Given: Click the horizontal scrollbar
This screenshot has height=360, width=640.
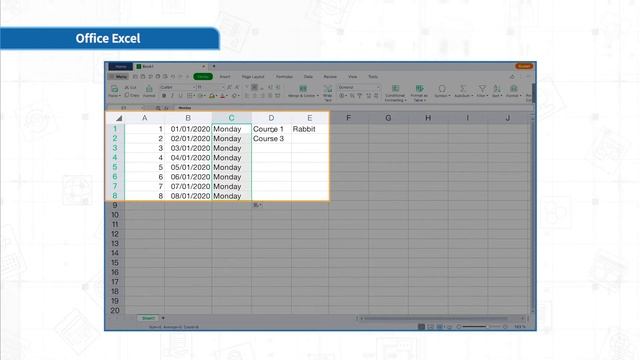Looking at the screenshot, I should pyautogui.click(x=436, y=318).
